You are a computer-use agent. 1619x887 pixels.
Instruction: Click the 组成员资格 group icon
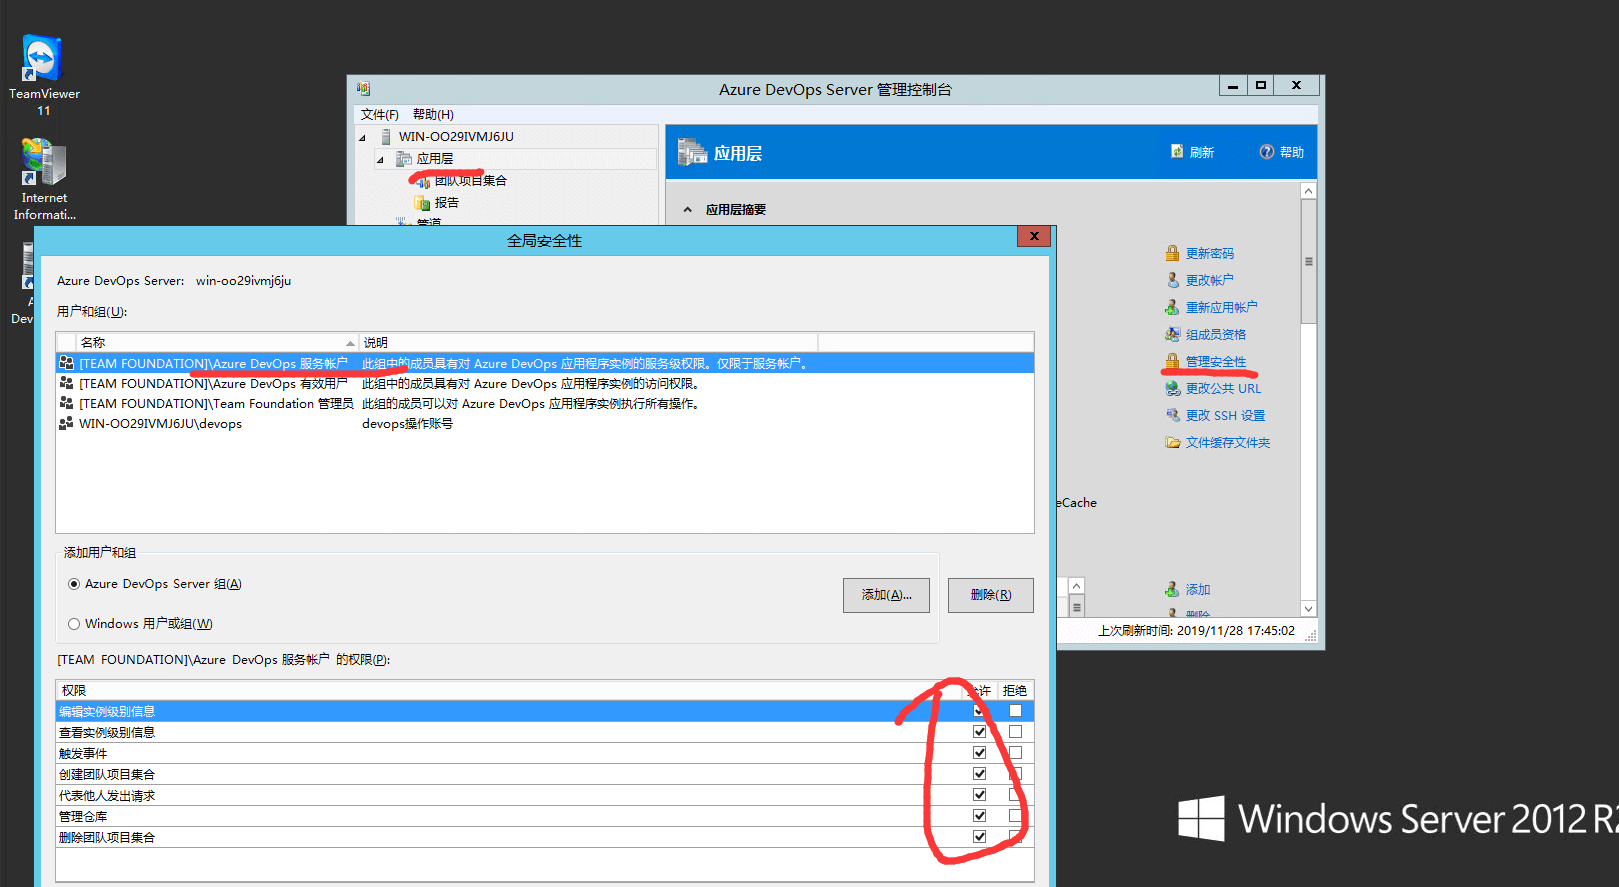[x=1172, y=335]
